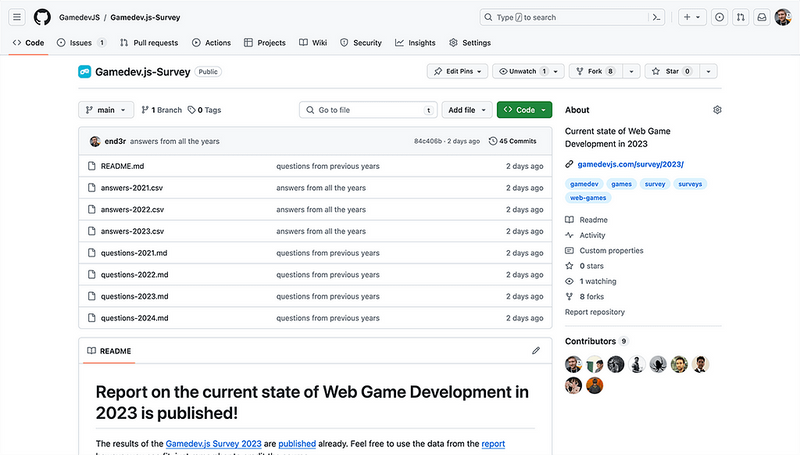Open questions-2021.md file
Screen dimensions: 800x455
(134, 252)
